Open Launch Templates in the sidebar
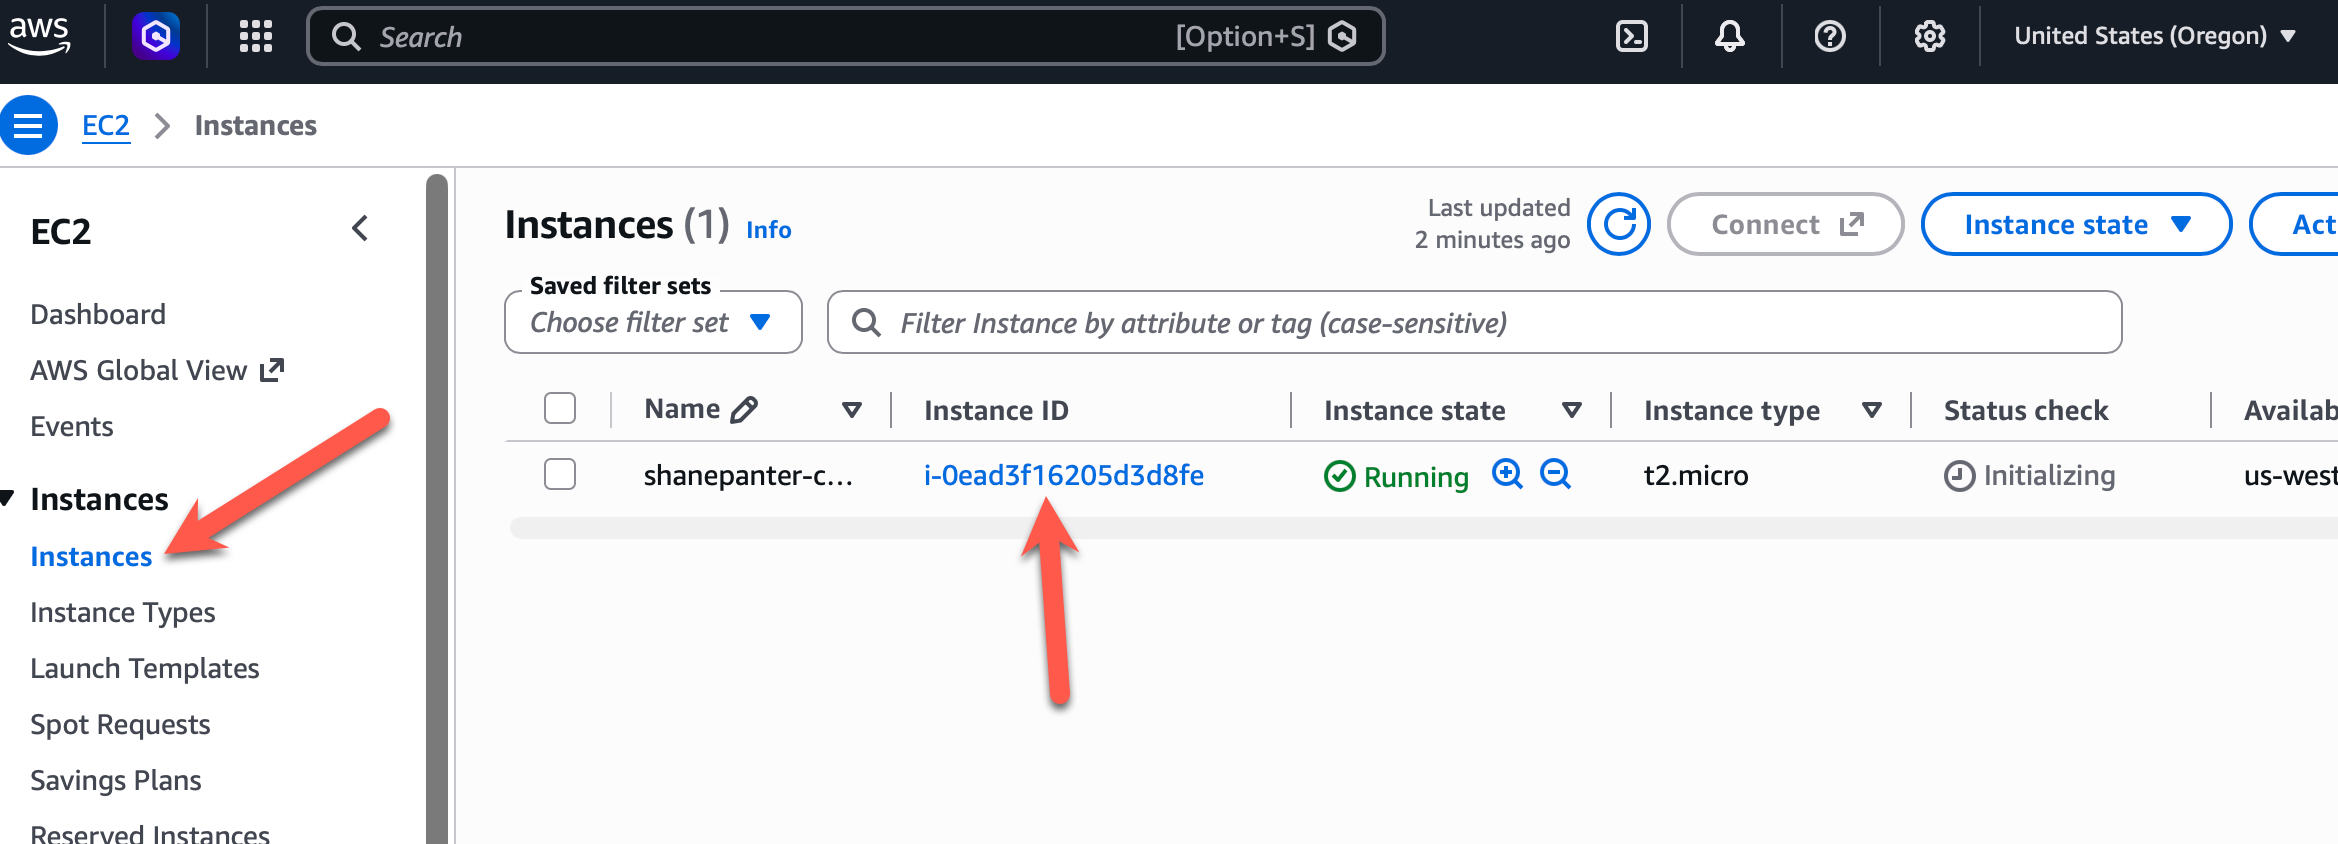The height and width of the screenshot is (844, 2338). pos(145,668)
